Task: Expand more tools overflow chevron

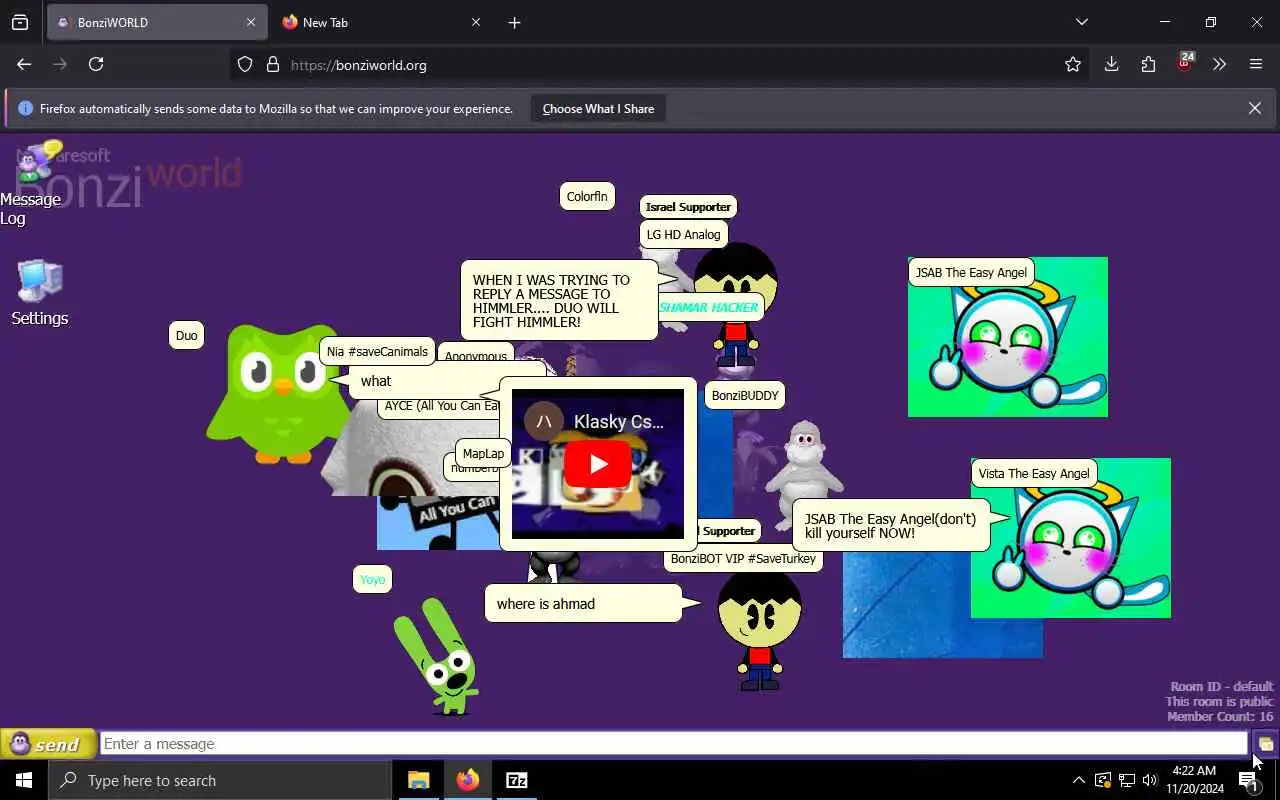Action: (1219, 64)
